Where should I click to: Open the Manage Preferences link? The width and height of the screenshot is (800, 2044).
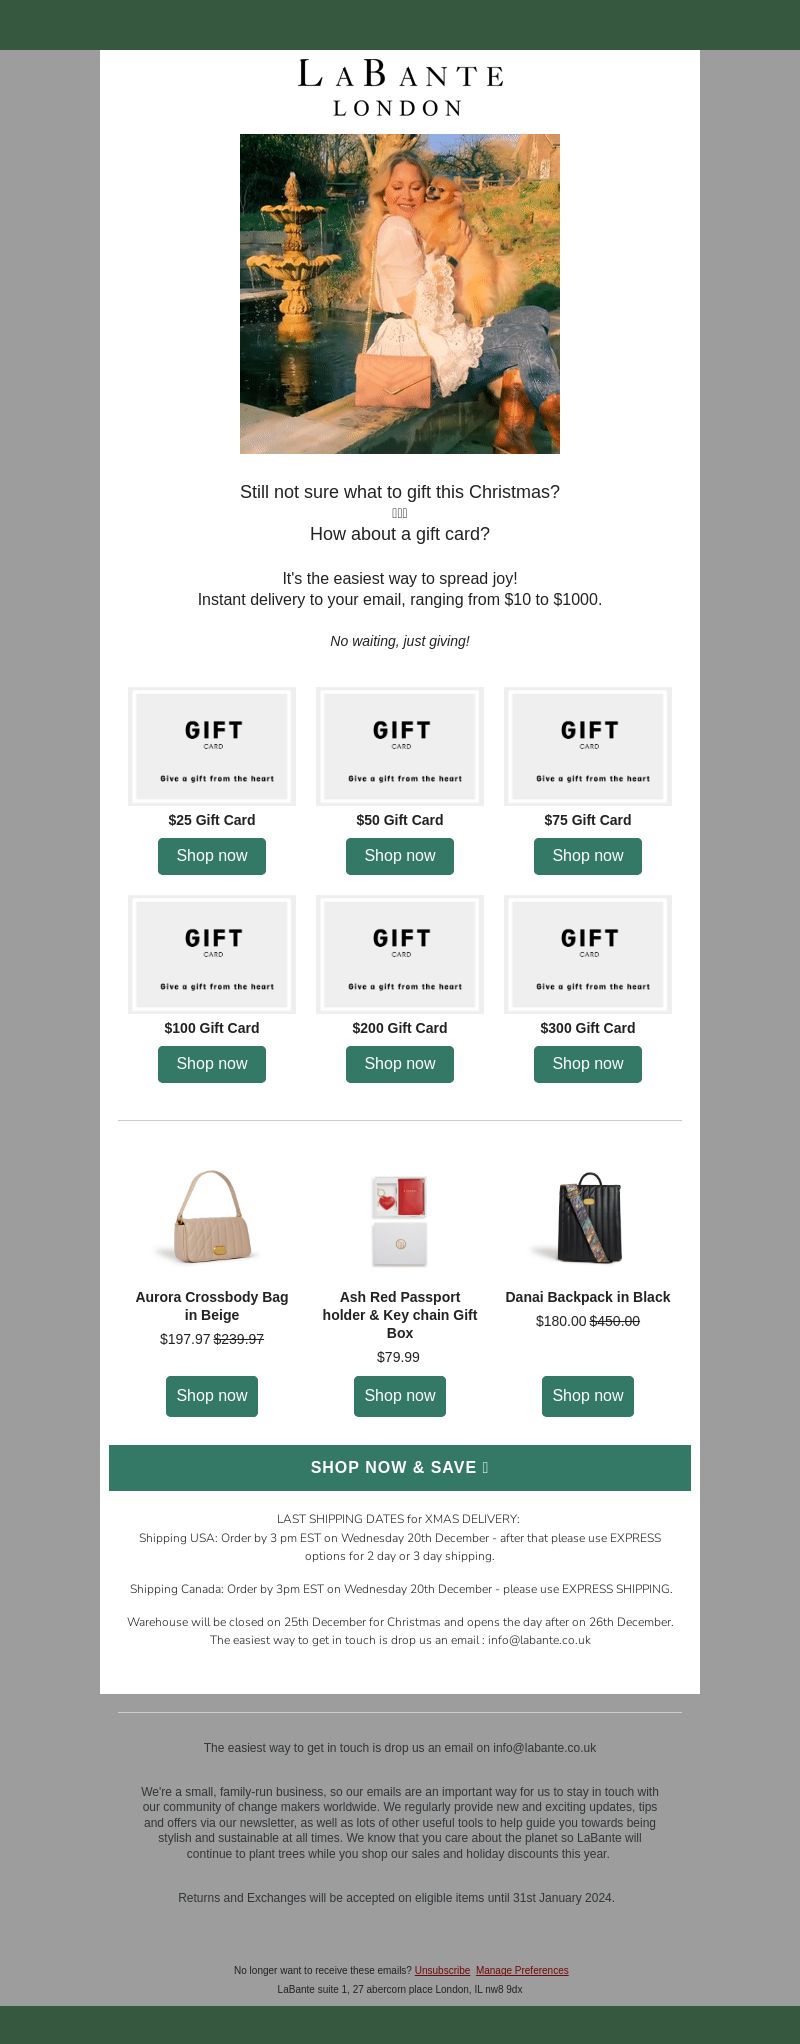522,1970
